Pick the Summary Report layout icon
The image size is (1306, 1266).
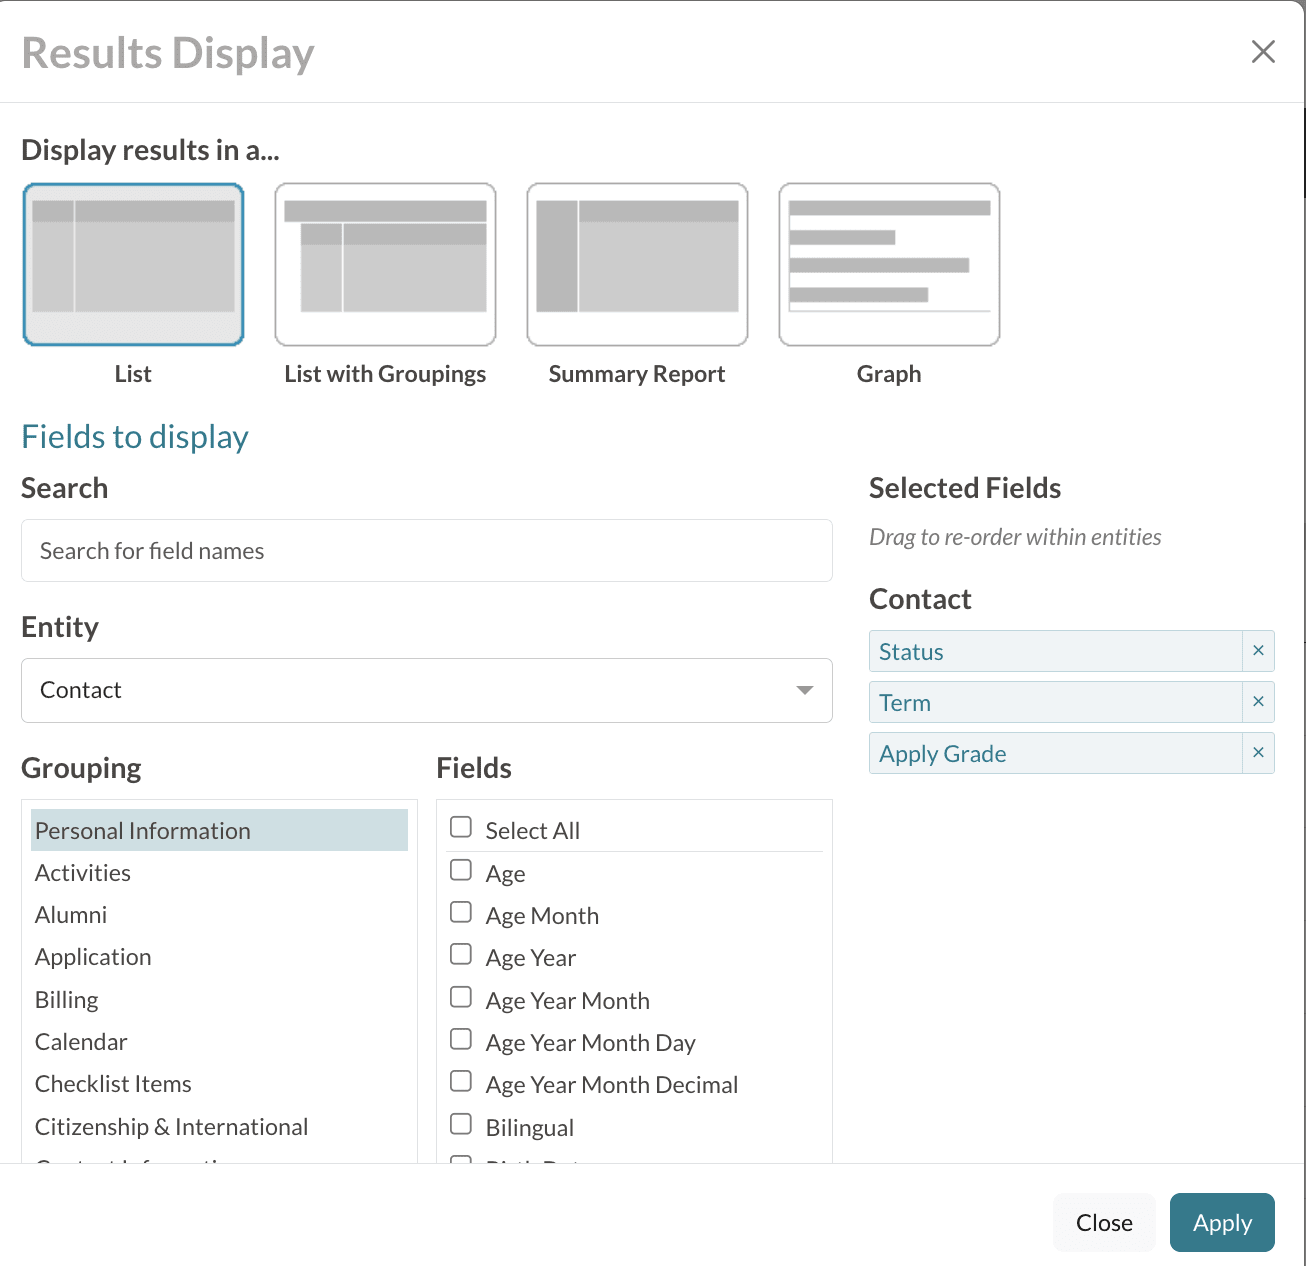pos(637,265)
